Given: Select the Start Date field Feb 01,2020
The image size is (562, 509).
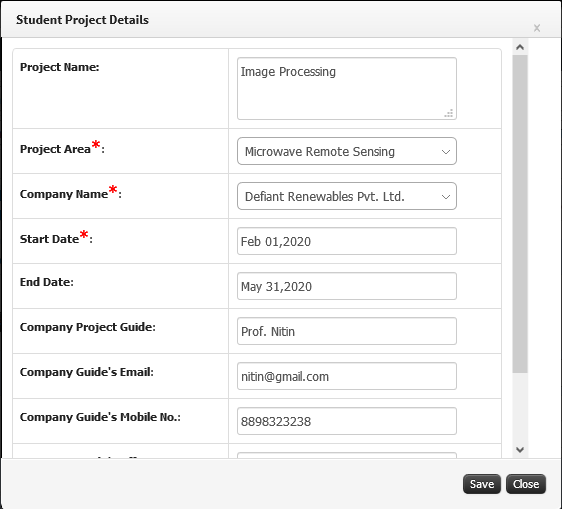Looking at the screenshot, I should [x=347, y=241].
